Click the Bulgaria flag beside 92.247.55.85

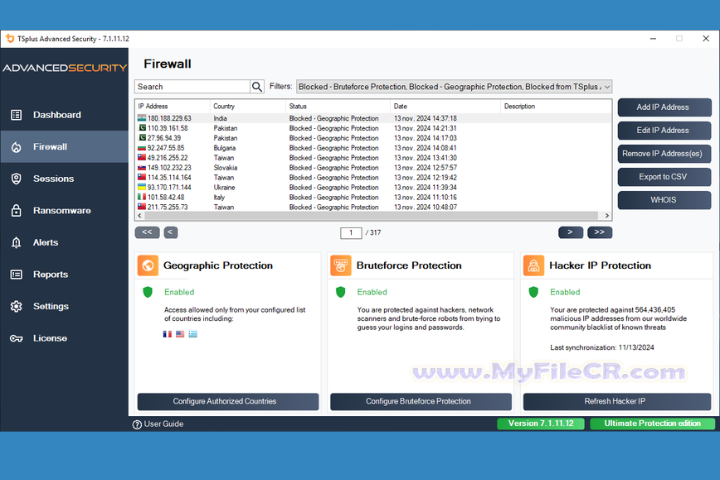[142, 148]
